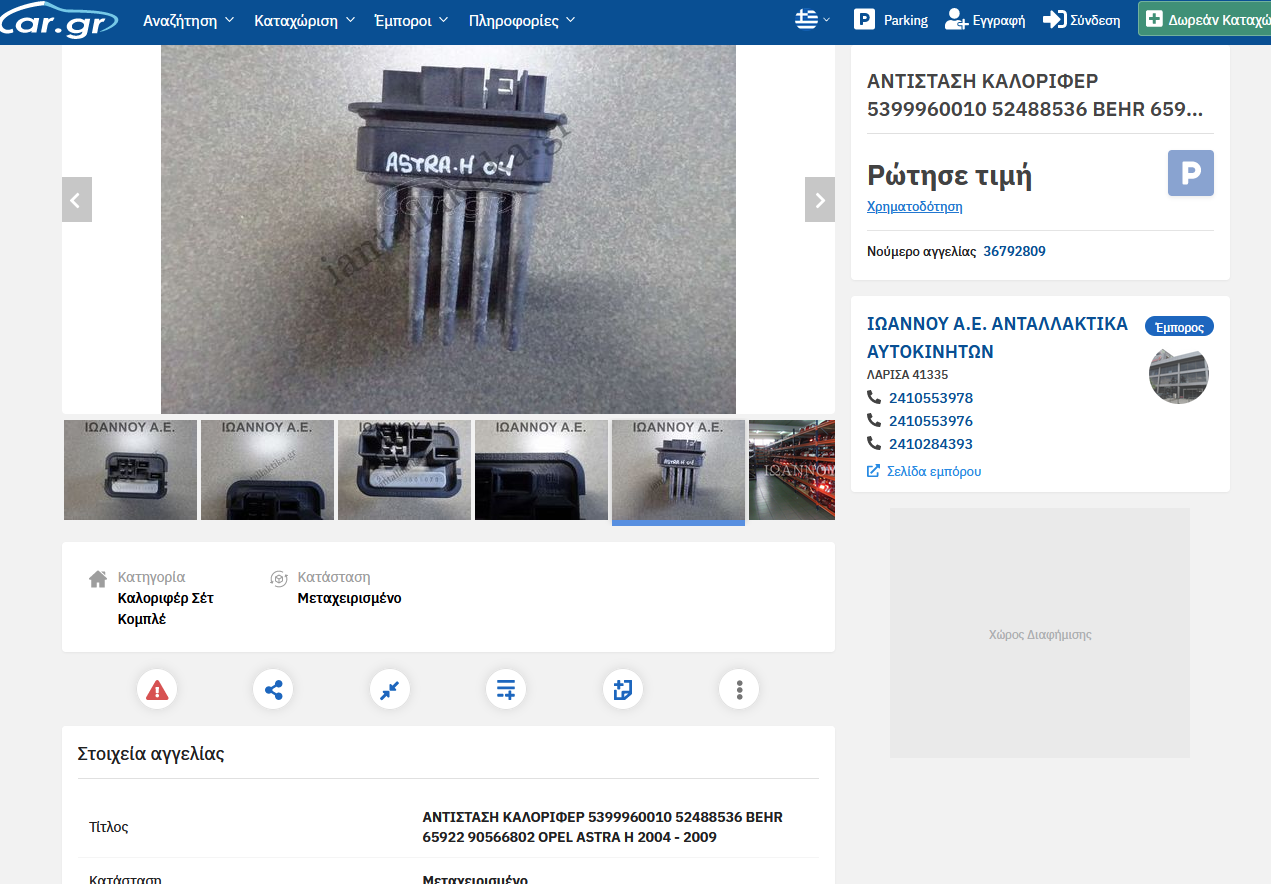The image size is (1271, 884).
Task: Expand the Καταχώριση menu
Action: 304,20
